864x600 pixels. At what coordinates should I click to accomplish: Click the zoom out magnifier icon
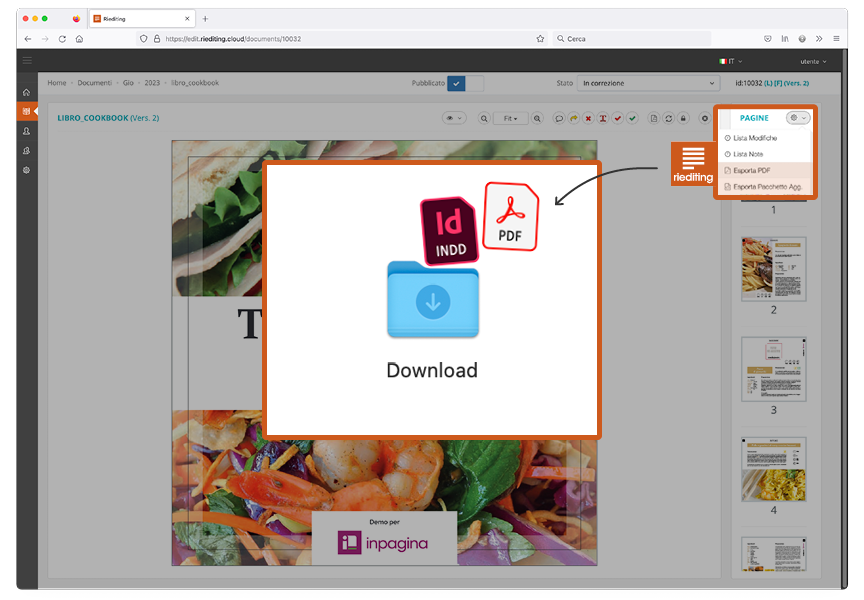[484, 118]
